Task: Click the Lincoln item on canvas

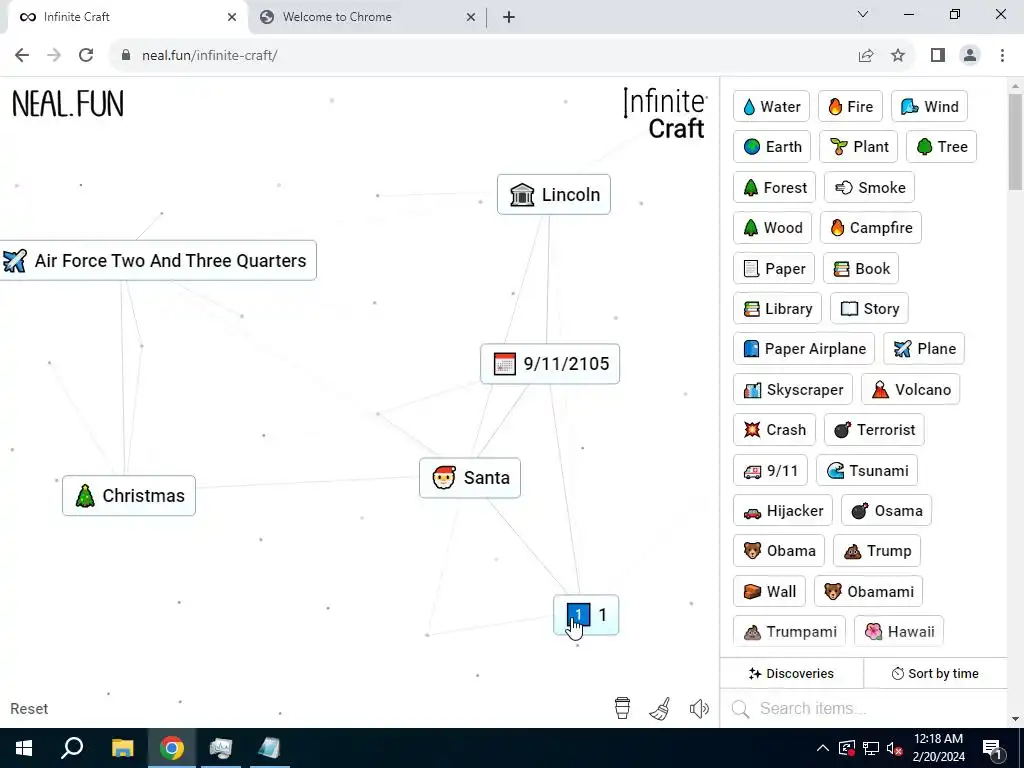Action: [x=554, y=195]
